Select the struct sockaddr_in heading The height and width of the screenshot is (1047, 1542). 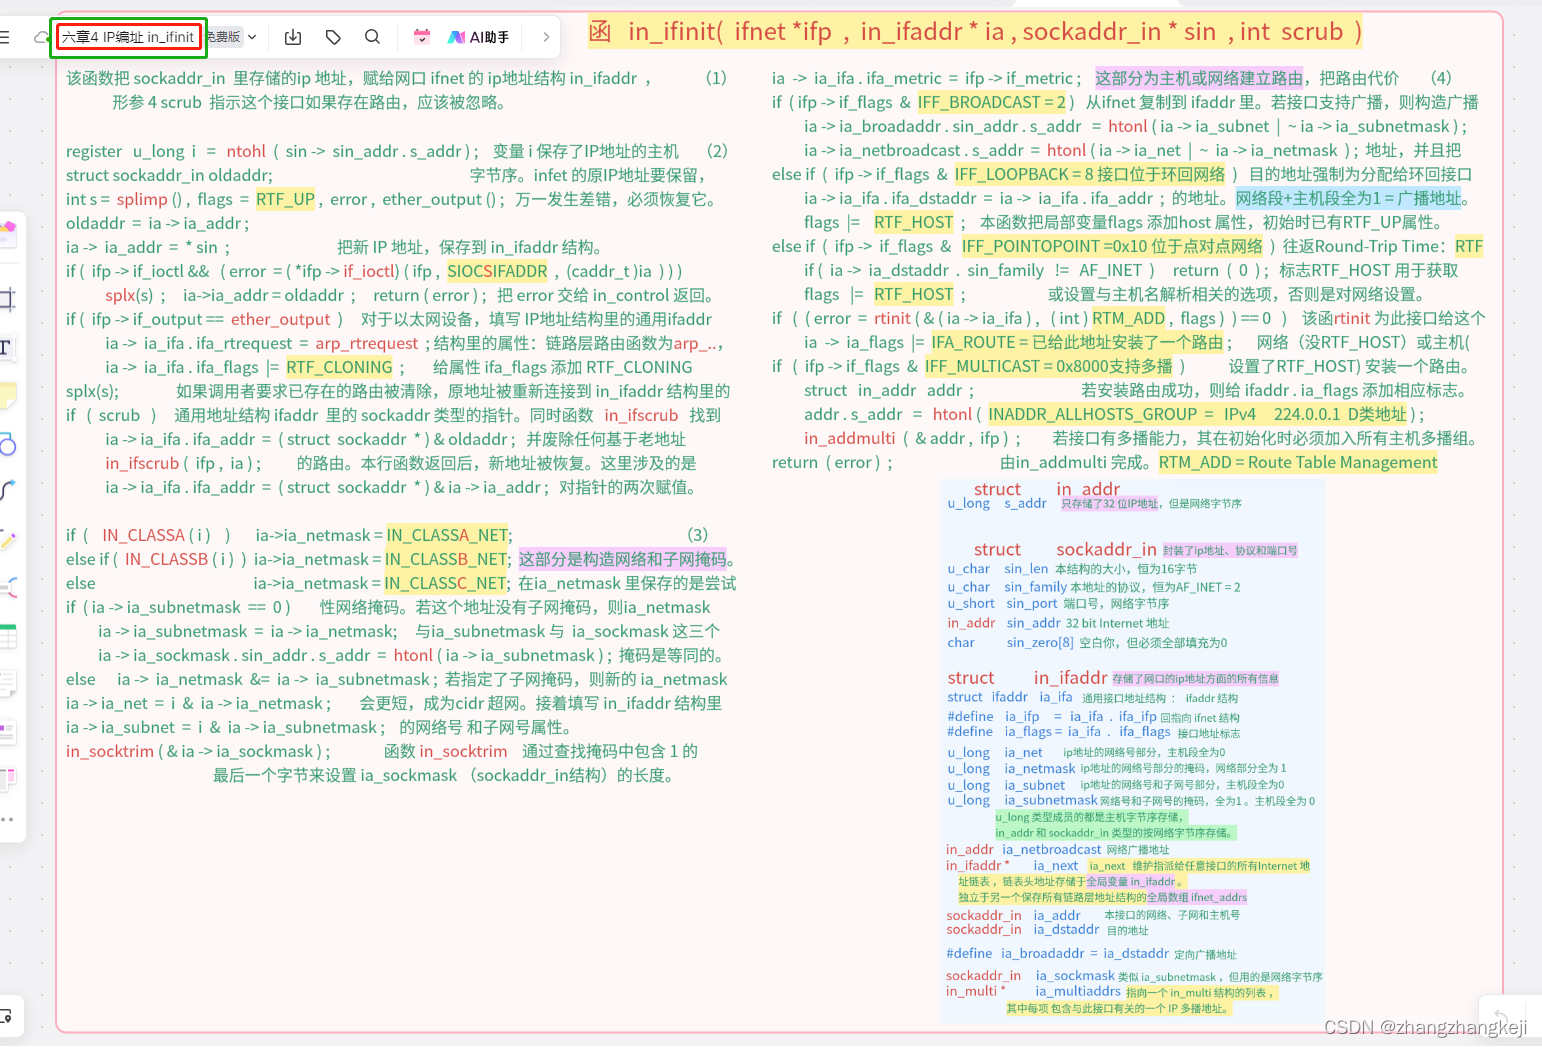[1065, 549]
